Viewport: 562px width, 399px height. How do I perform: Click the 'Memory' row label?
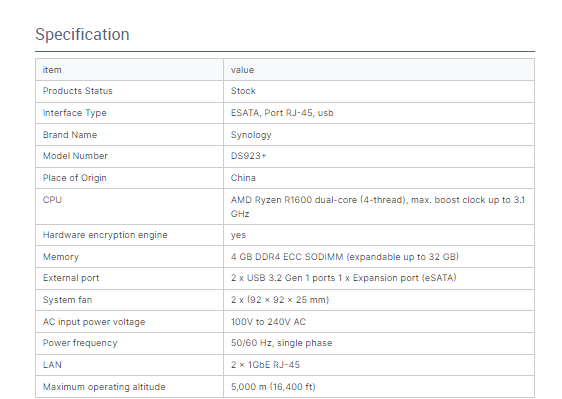click(61, 257)
